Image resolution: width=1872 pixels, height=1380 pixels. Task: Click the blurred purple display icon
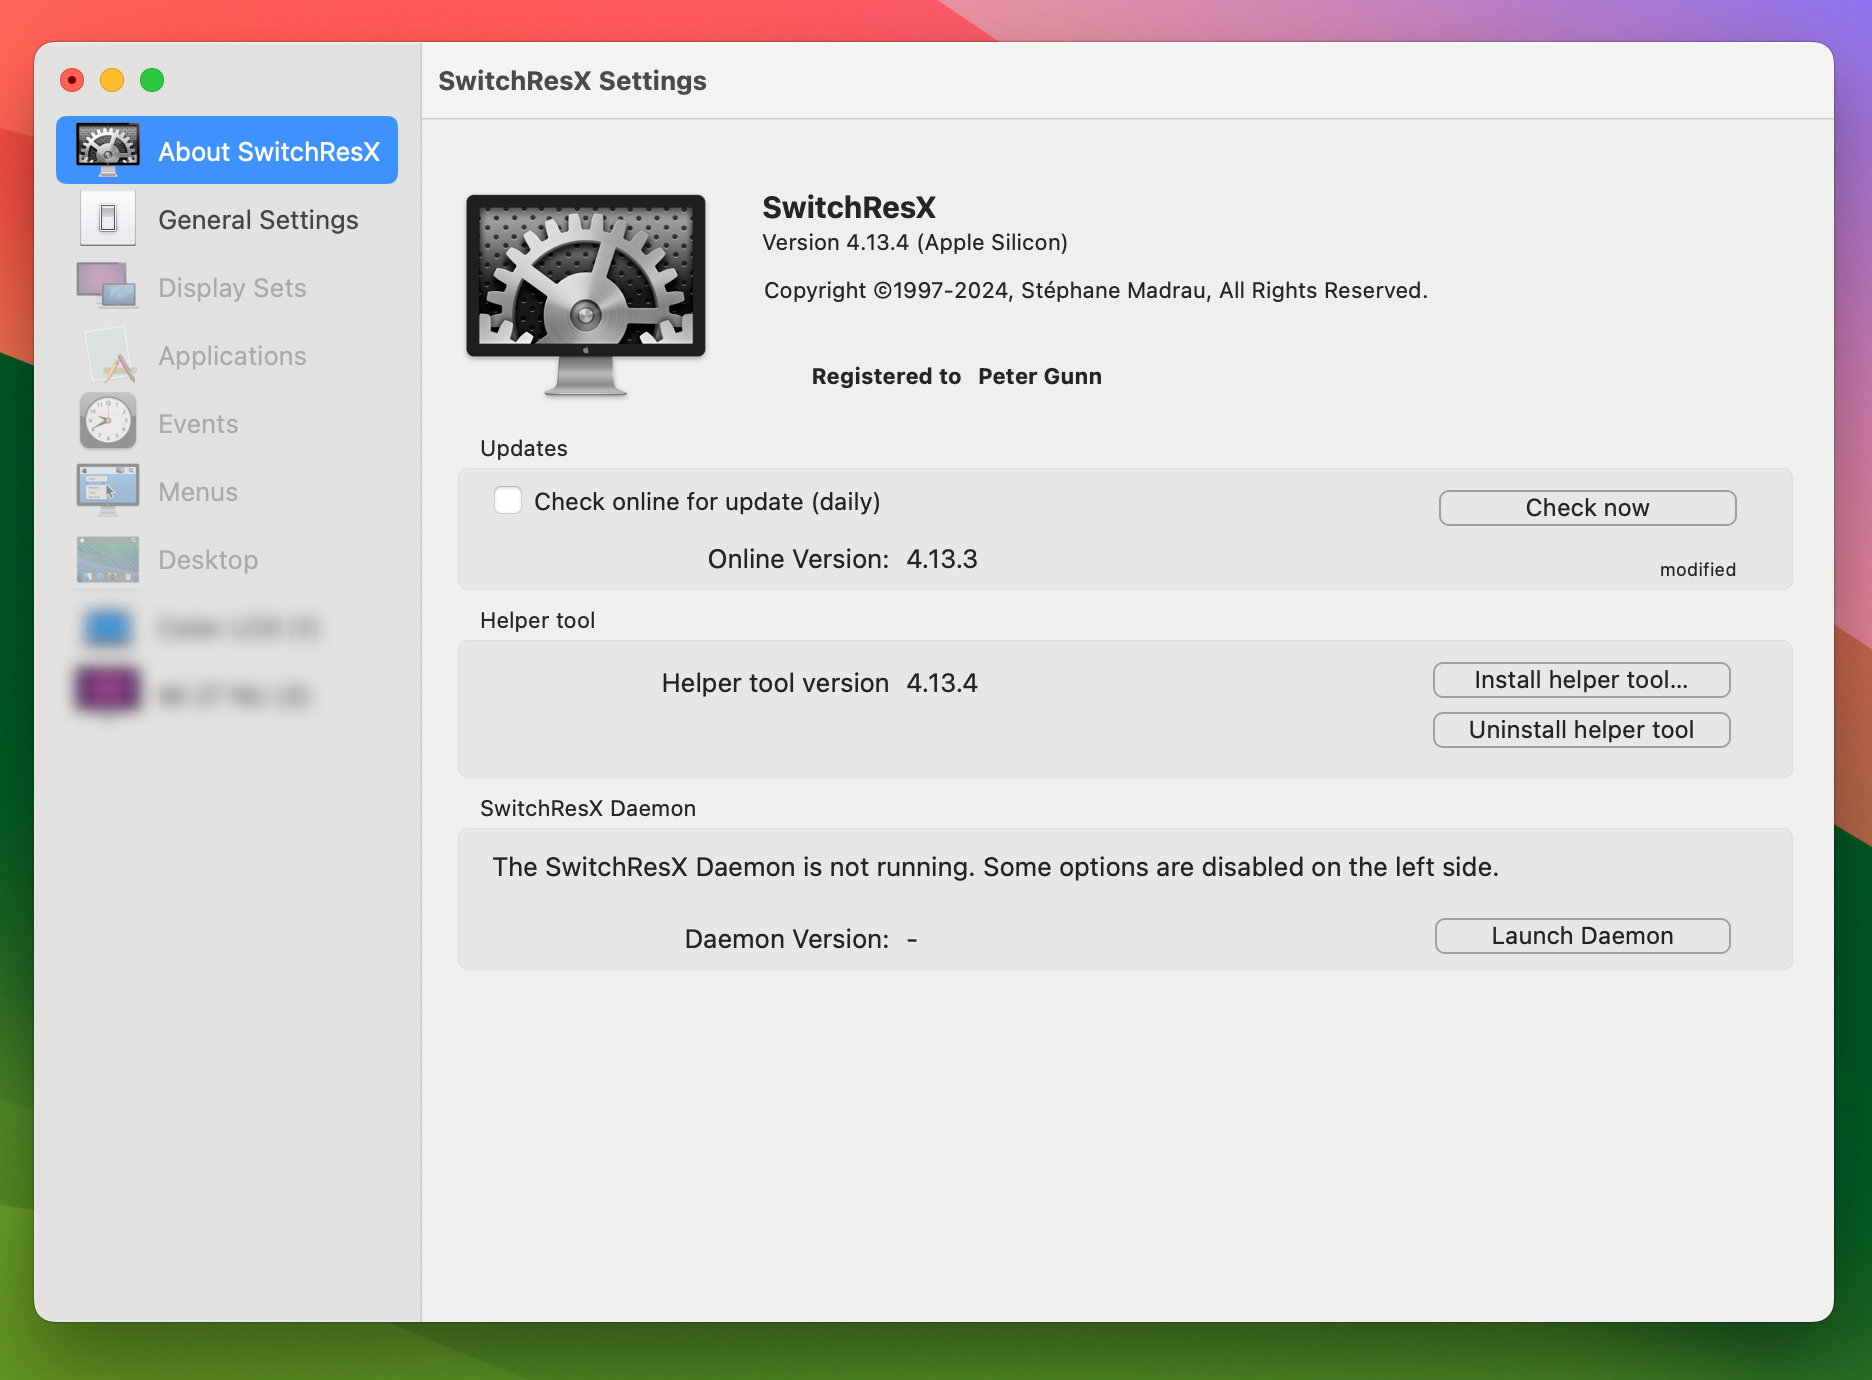point(107,691)
